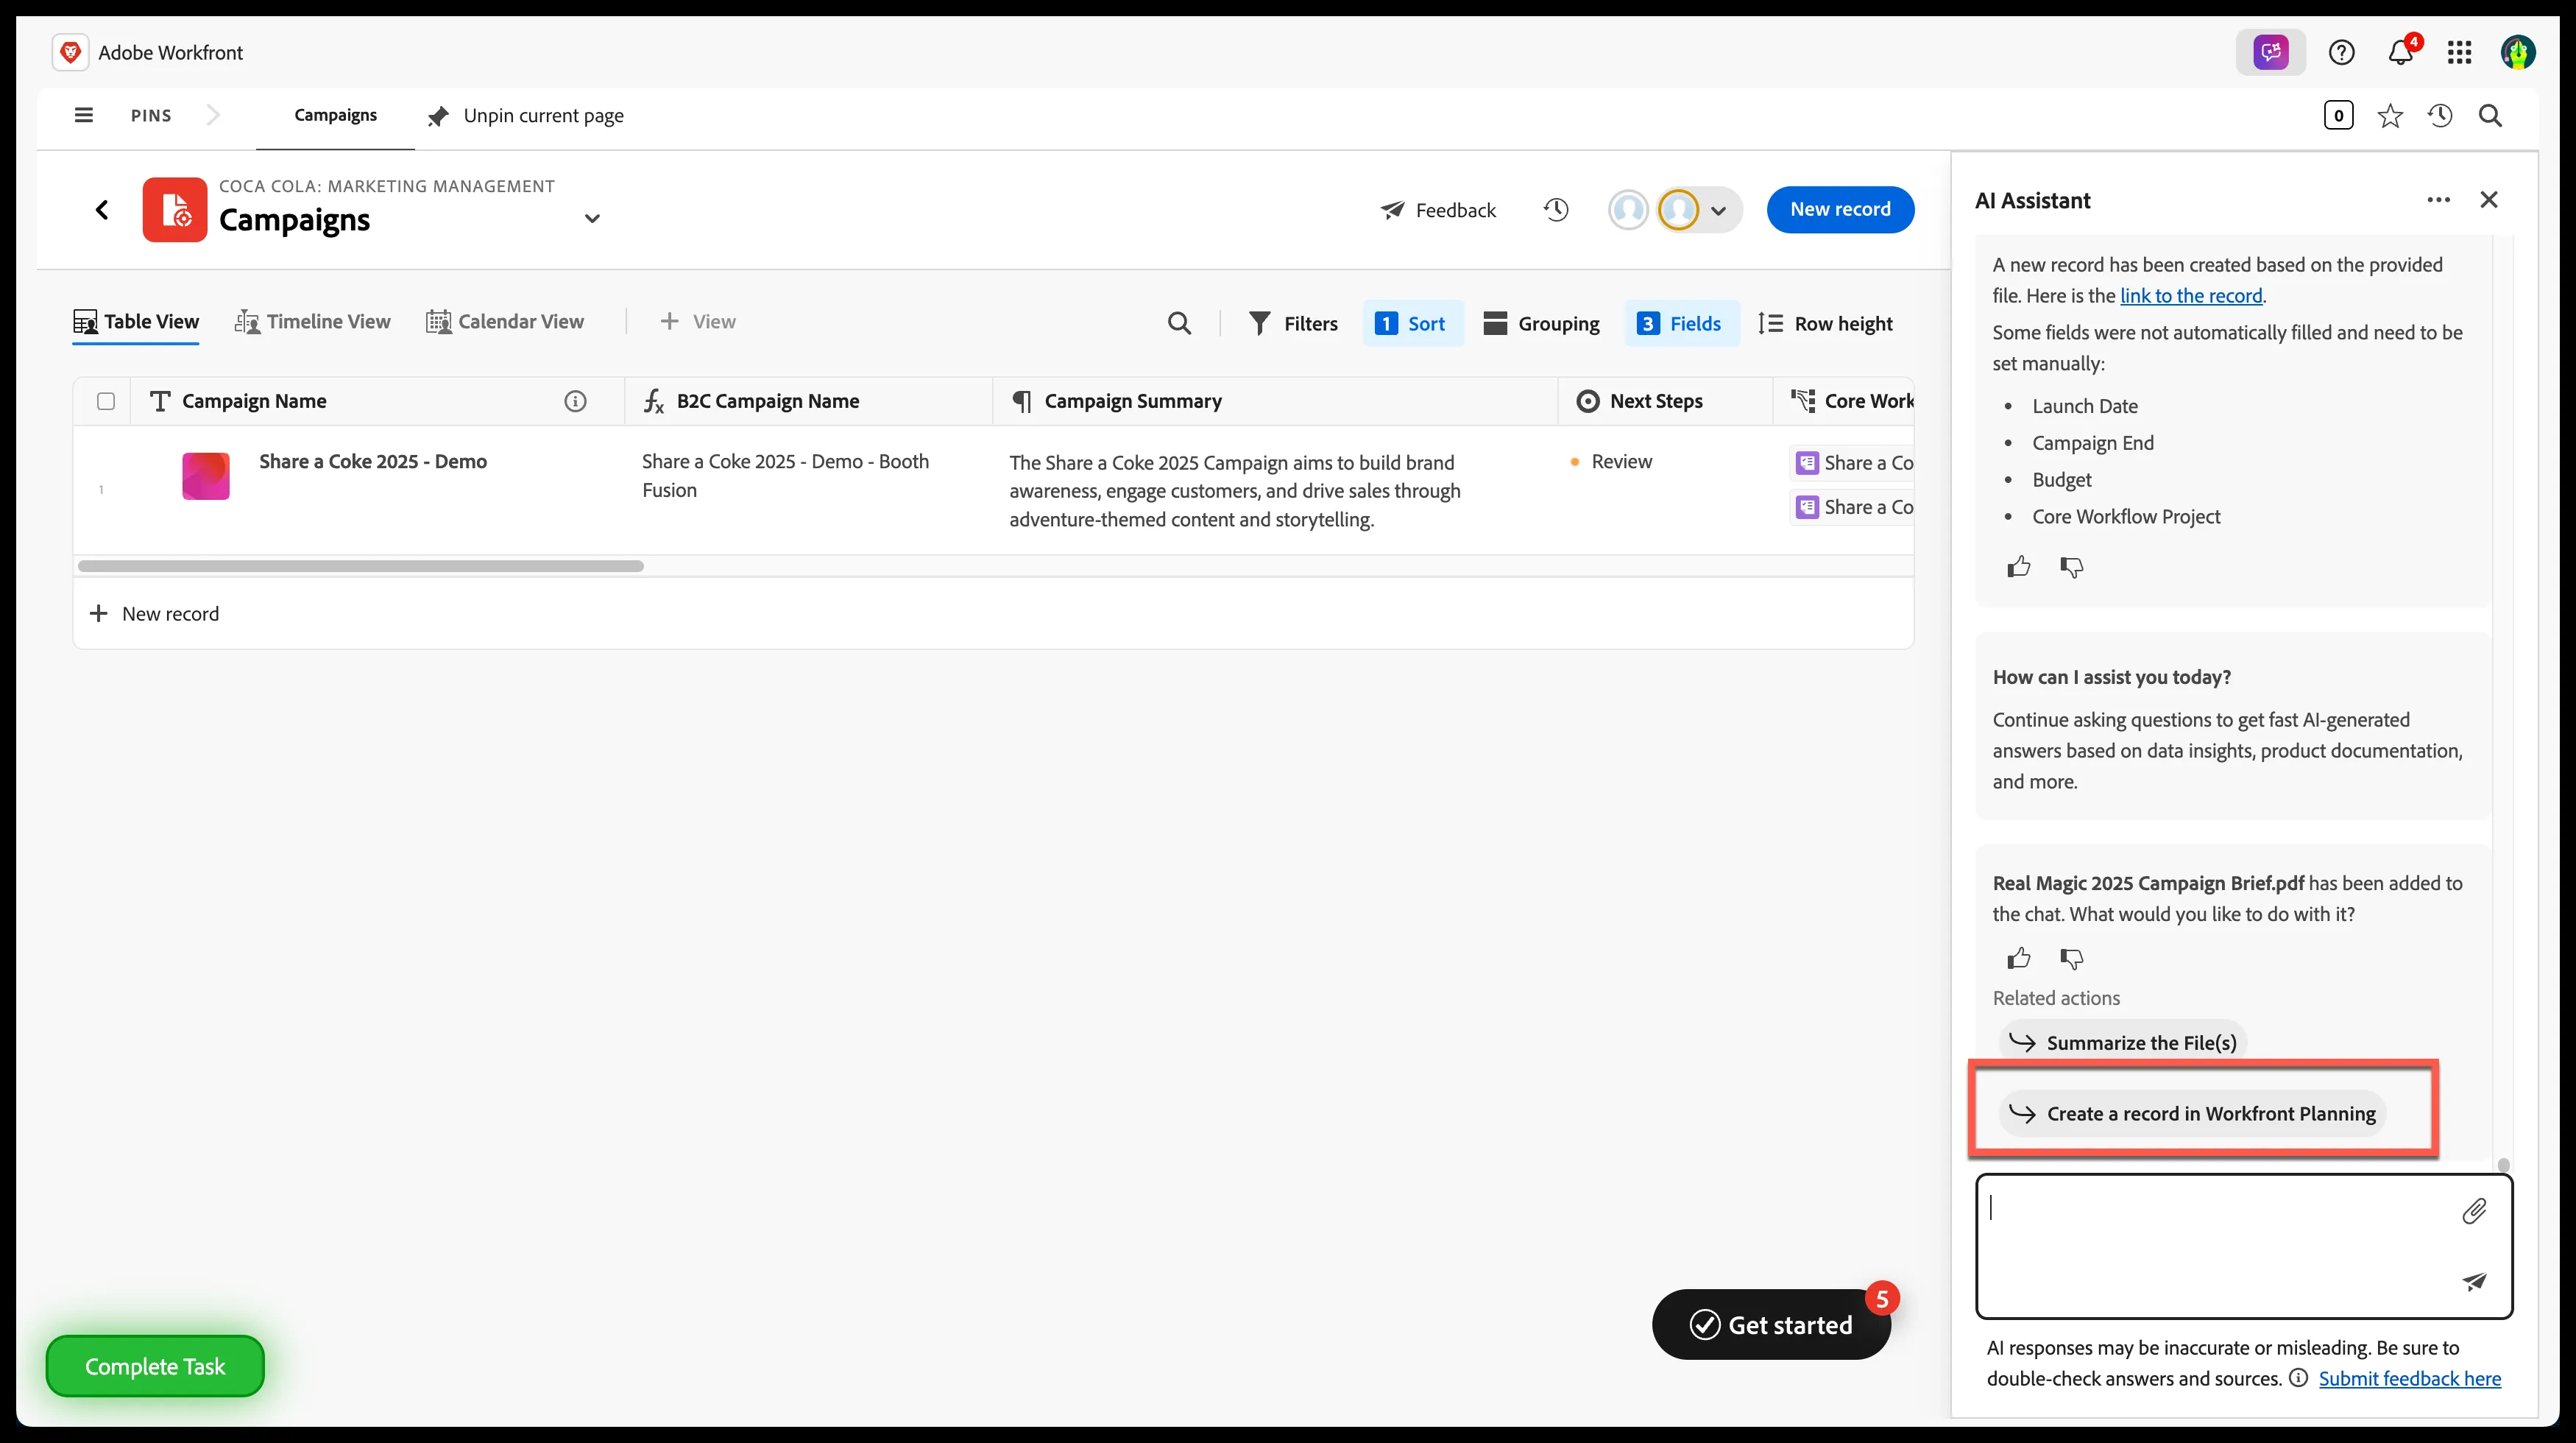
Task: Search records with the table magnifier icon
Action: (1179, 323)
